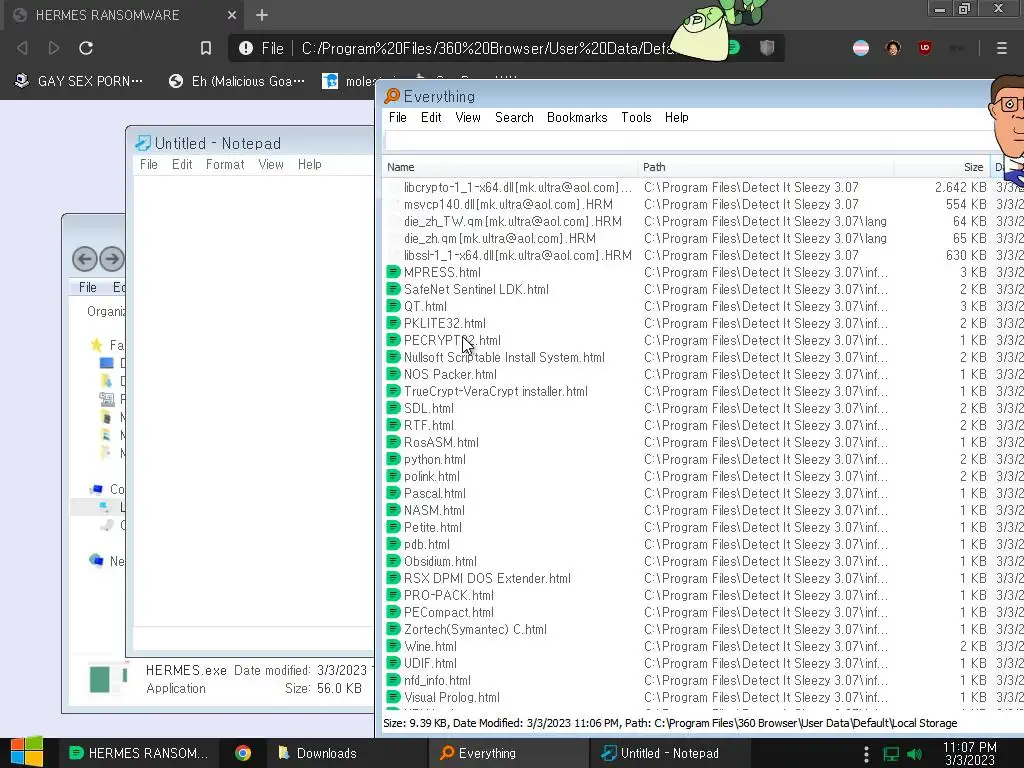
Task: Open Edit menu in Everything
Action: coord(431,118)
